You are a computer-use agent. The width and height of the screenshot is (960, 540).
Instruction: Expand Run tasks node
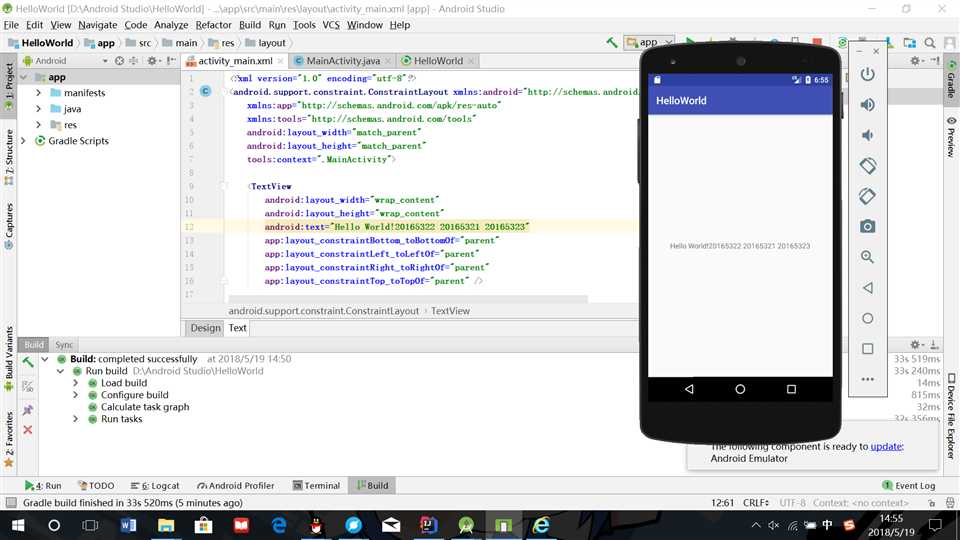pos(75,419)
